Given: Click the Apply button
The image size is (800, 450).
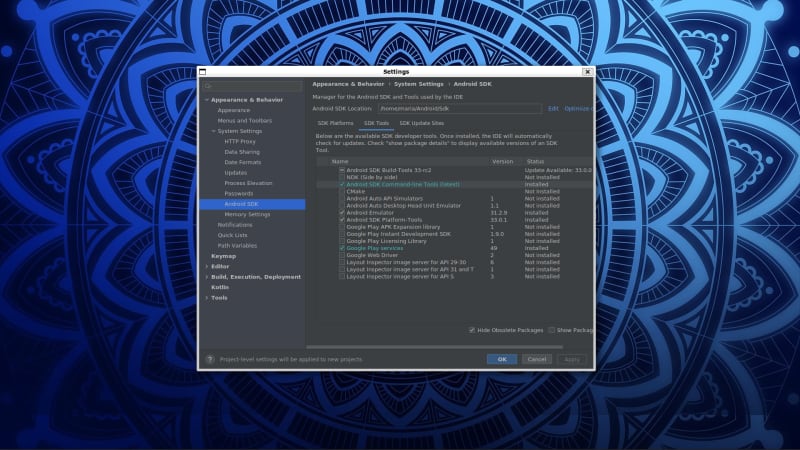Looking at the screenshot, I should click(x=572, y=360).
